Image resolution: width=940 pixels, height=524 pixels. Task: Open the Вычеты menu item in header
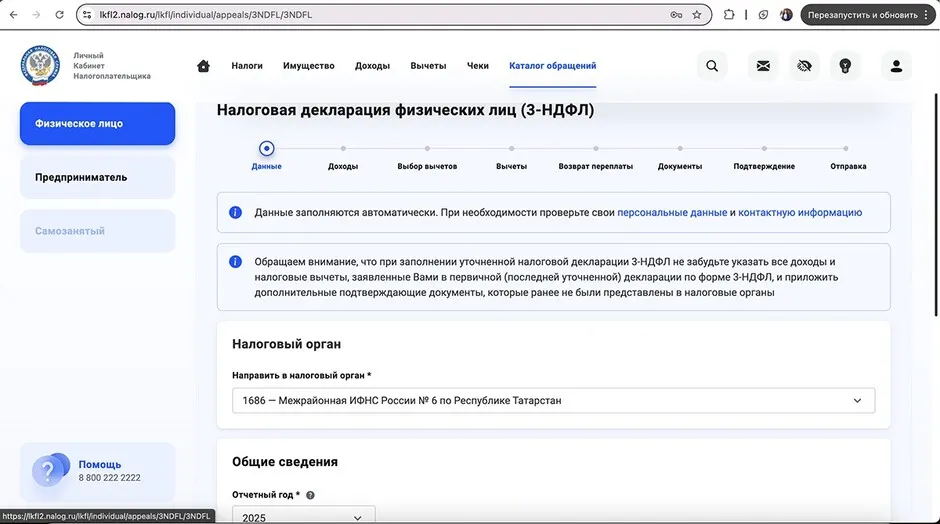tap(428, 66)
